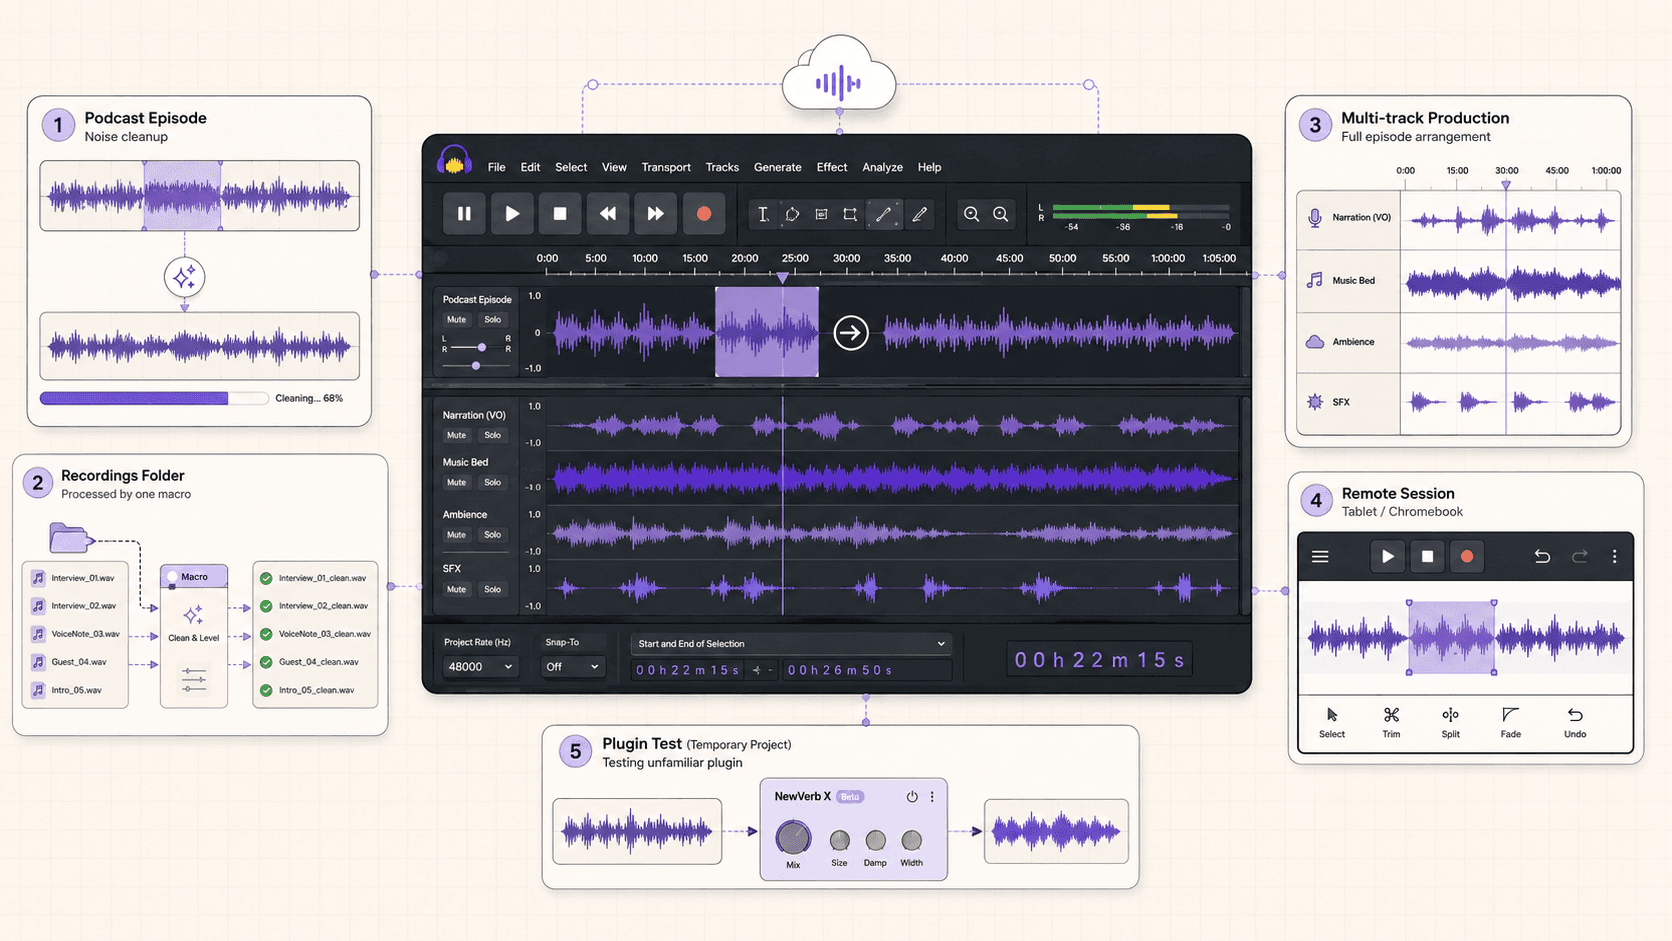Open the File menu
This screenshot has height=941, width=1672.
coord(496,167)
